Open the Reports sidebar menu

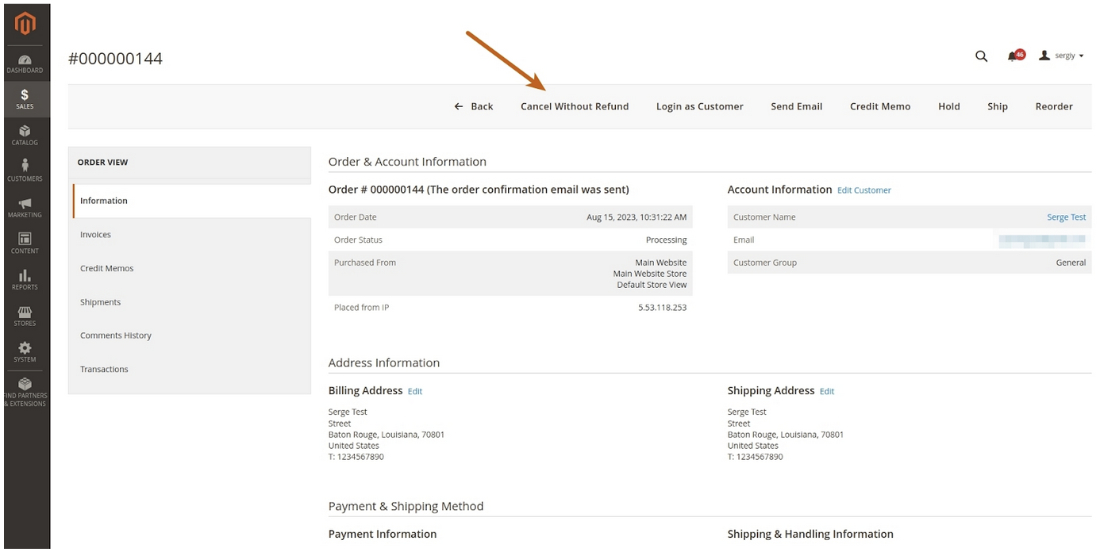pyautogui.click(x=25, y=280)
